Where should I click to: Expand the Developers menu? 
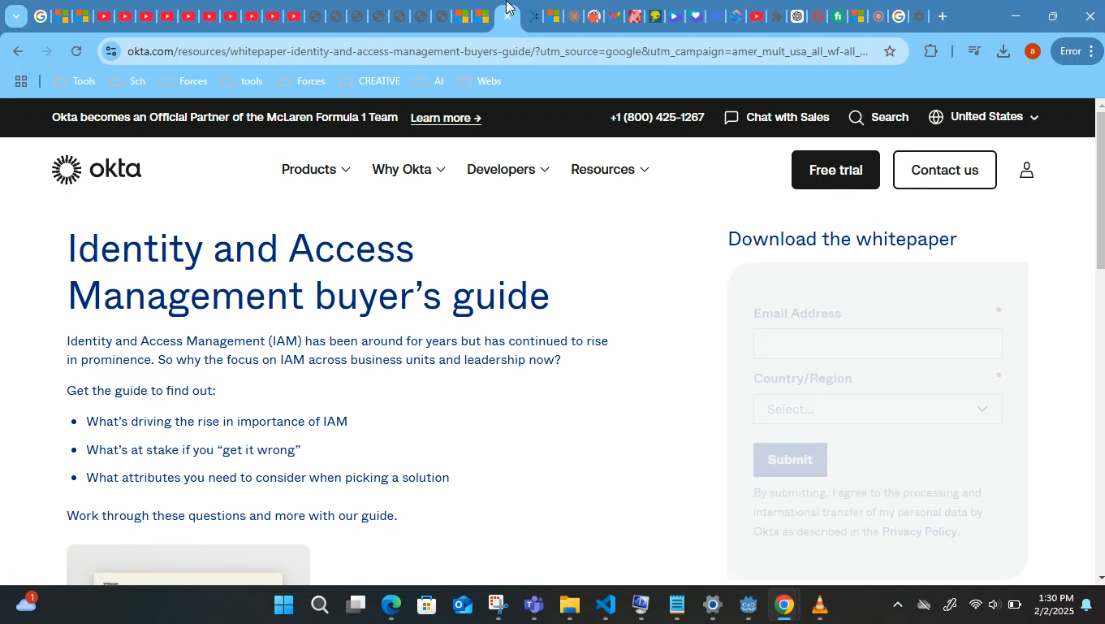[508, 170]
